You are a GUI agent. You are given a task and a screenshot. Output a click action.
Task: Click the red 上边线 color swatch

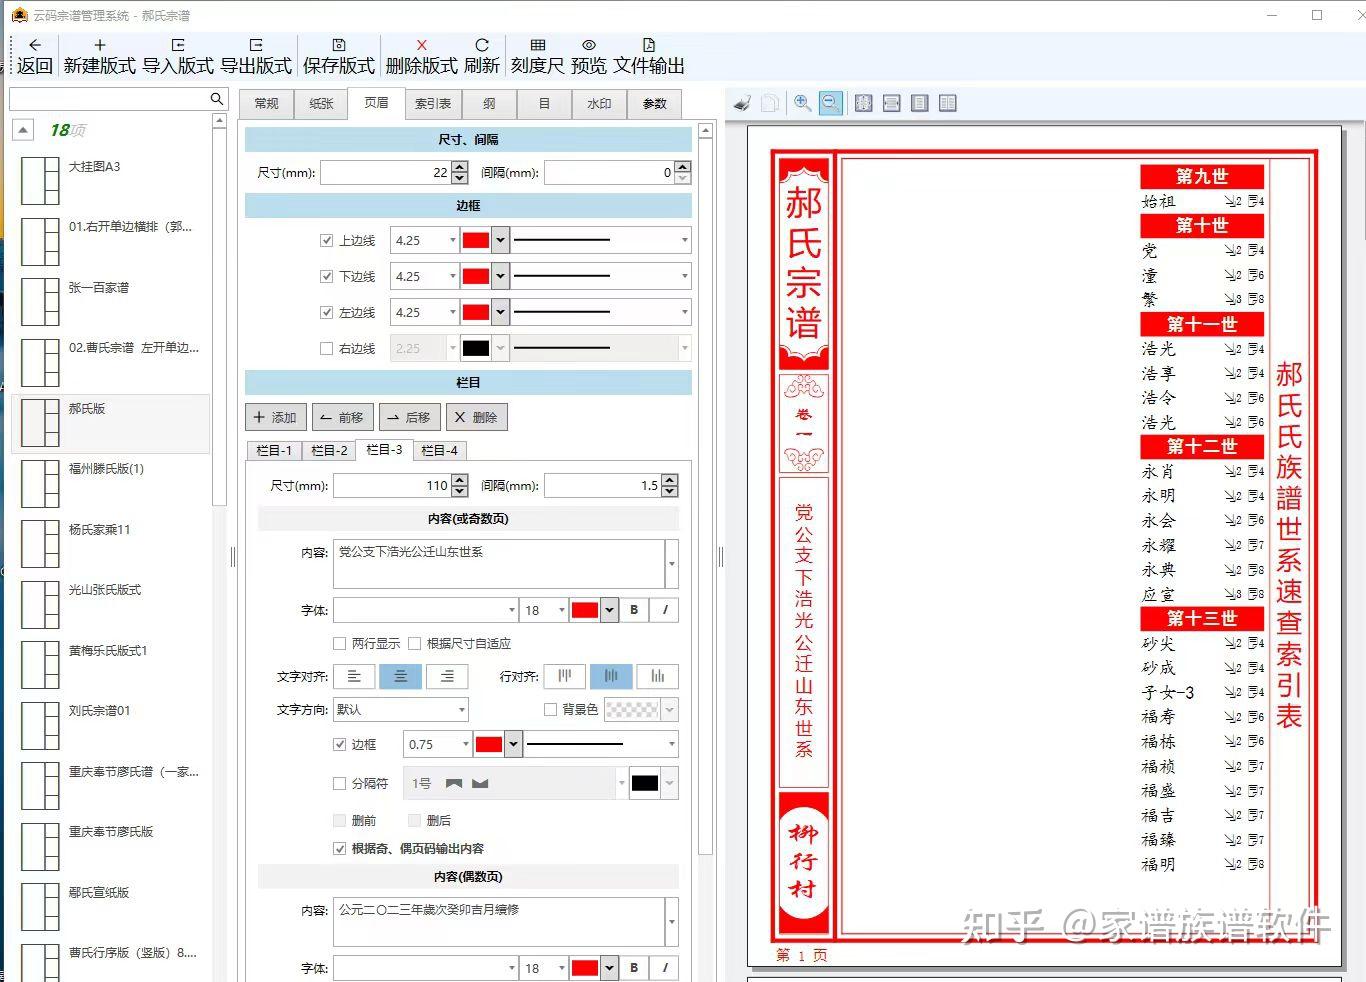(x=476, y=240)
